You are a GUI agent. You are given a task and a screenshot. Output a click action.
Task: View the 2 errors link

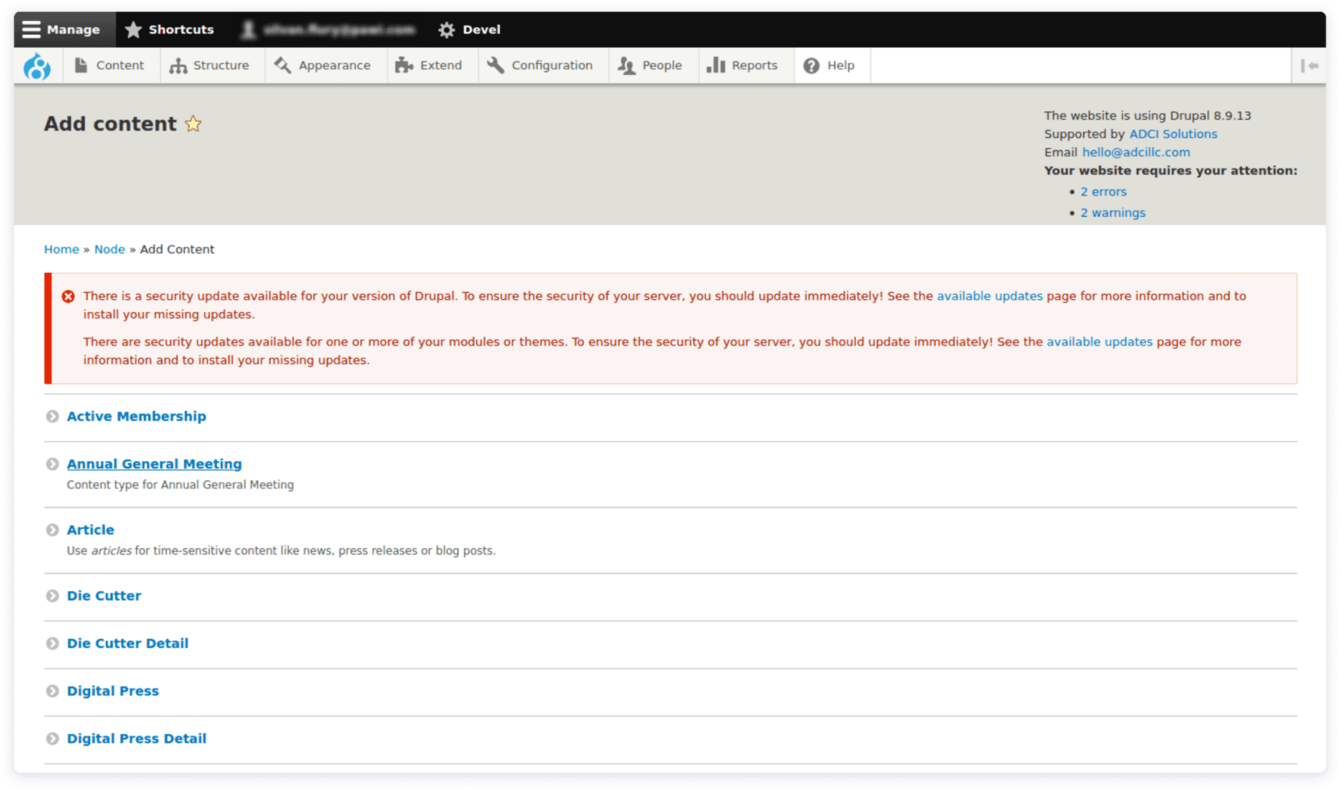[1103, 191]
